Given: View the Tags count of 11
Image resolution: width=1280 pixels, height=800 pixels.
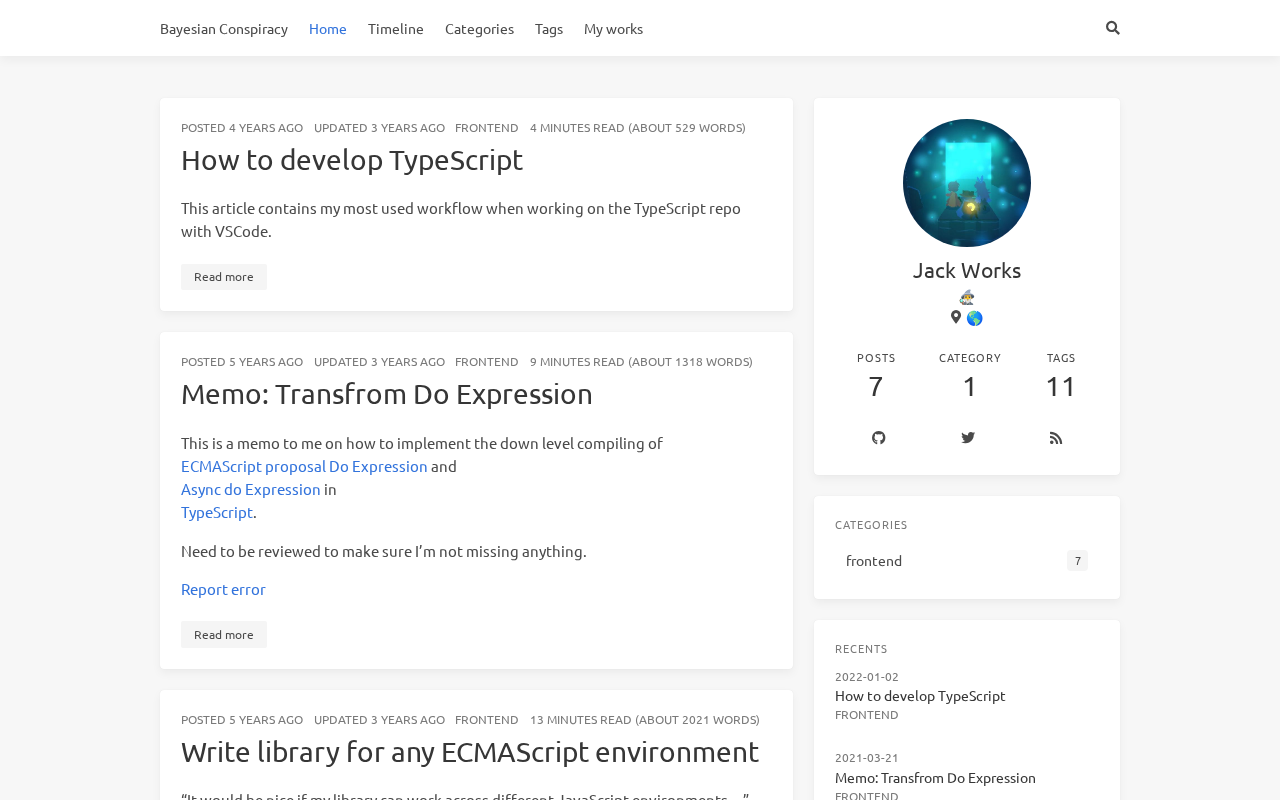Looking at the screenshot, I should [1060, 386].
